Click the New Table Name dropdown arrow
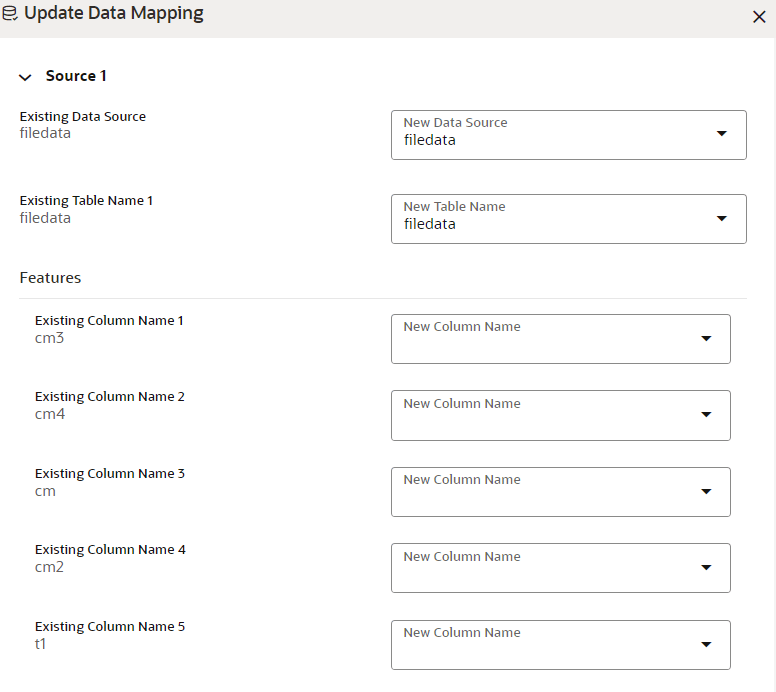Viewport: 776px width, 692px height. click(x=722, y=218)
